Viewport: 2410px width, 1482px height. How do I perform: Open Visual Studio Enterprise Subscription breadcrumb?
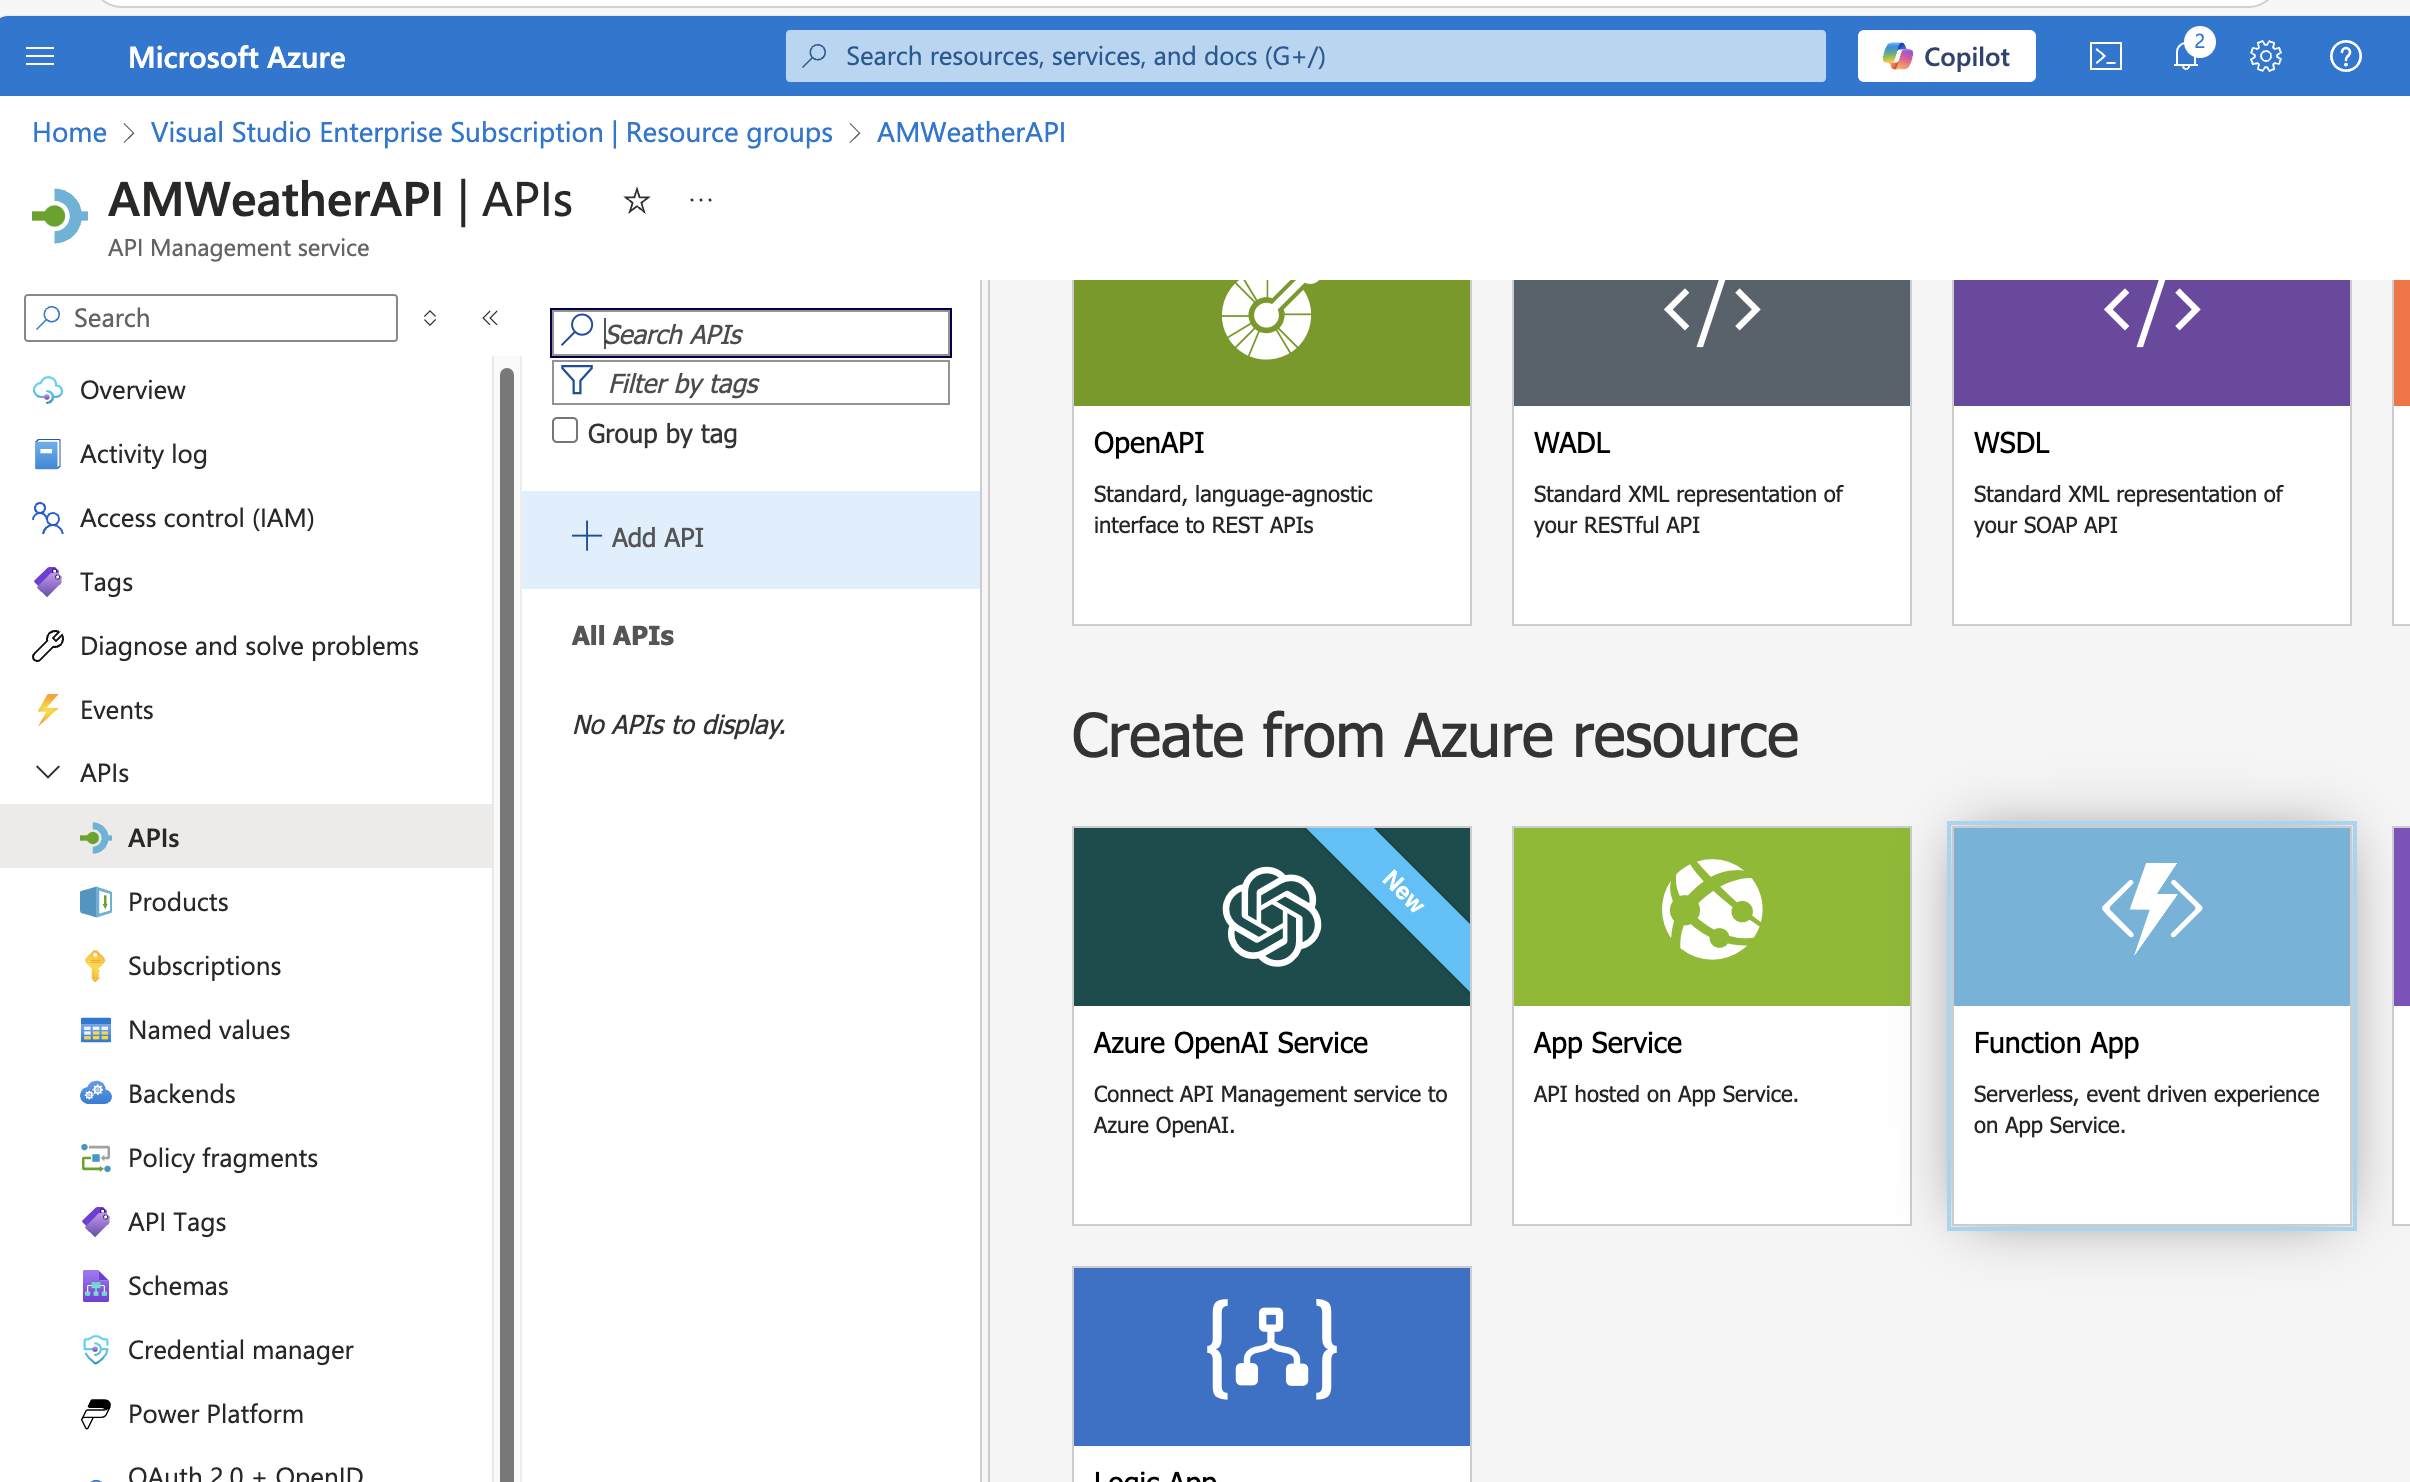click(491, 132)
